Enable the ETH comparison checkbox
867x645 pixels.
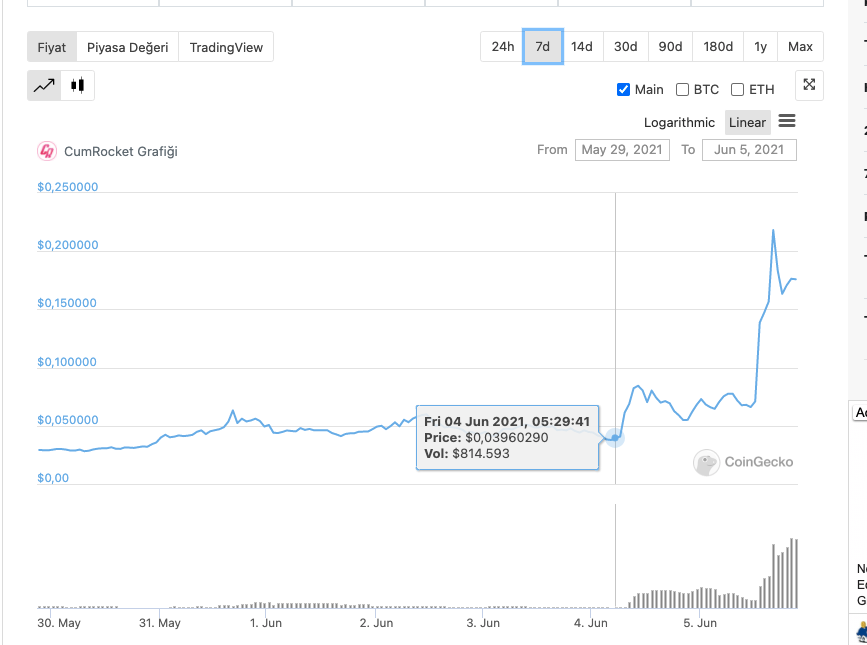coord(738,89)
